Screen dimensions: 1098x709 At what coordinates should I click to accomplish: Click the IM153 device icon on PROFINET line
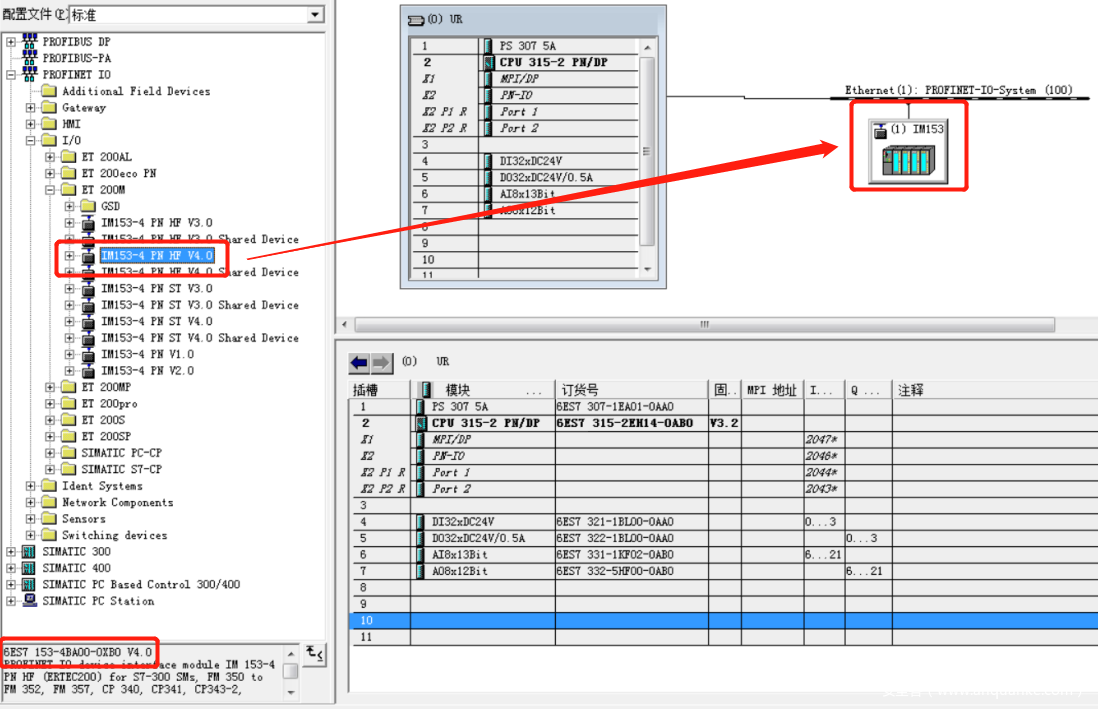[908, 160]
